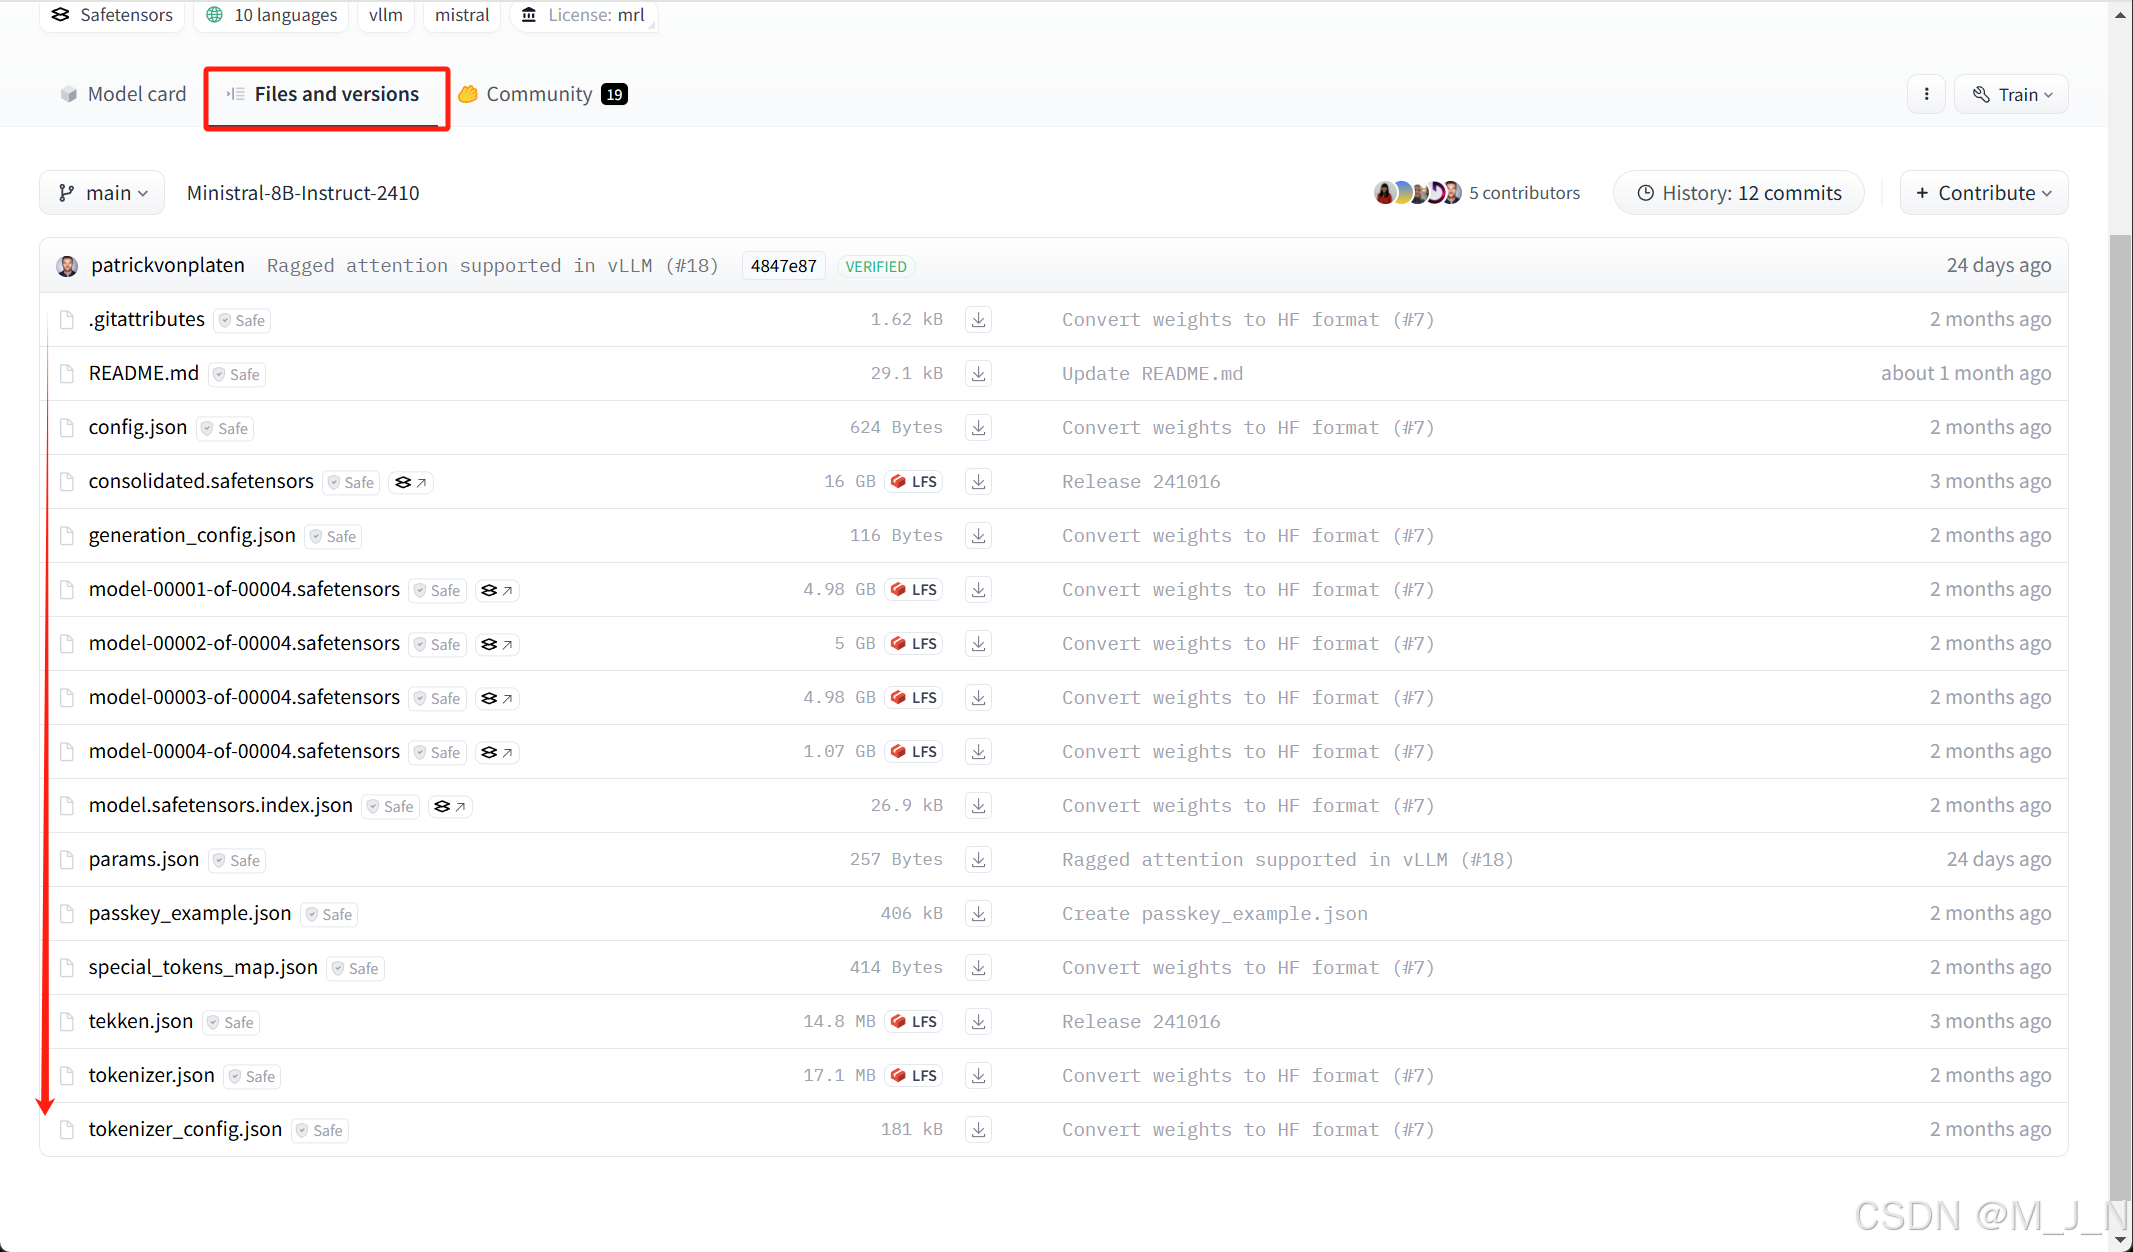
Task: Click commit hash 4847e87
Action: pos(783,266)
